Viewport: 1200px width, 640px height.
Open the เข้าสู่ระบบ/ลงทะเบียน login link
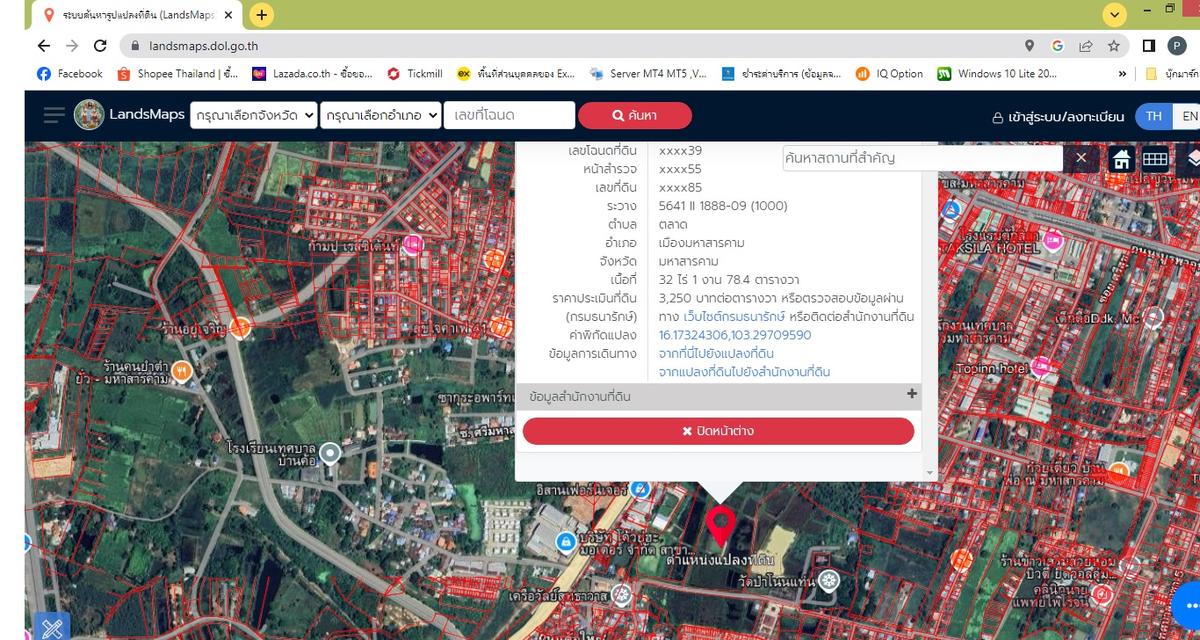pos(1058,117)
